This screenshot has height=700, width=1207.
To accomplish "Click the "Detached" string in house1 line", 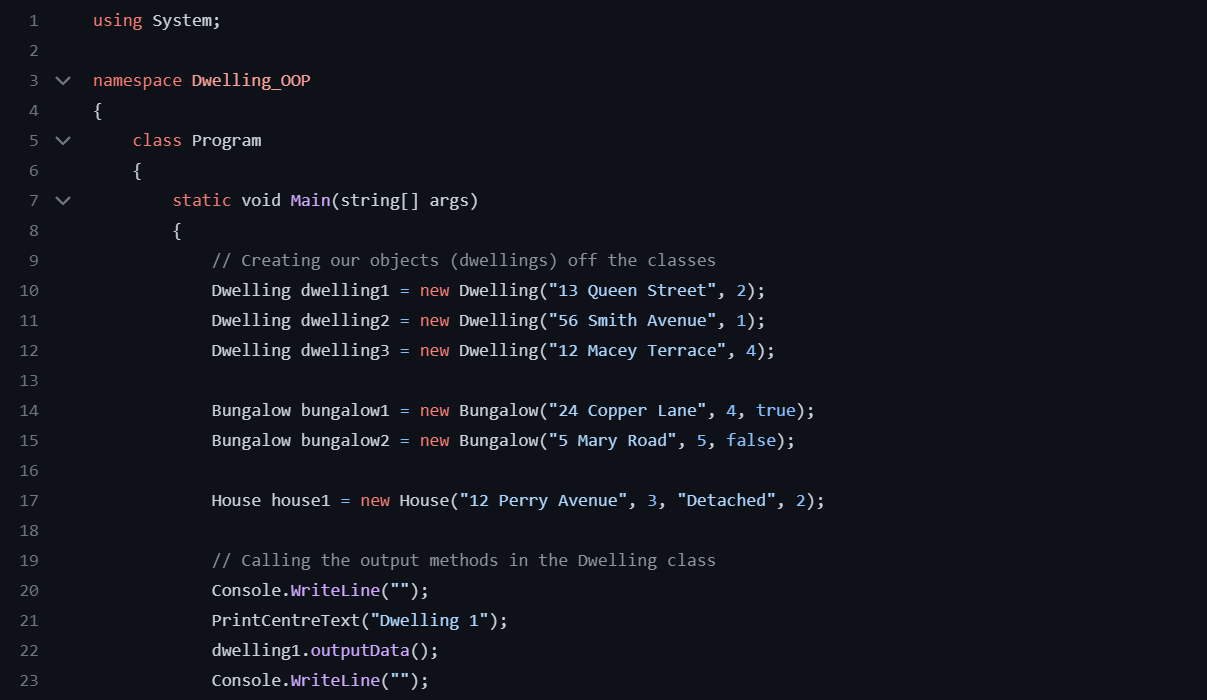I will pyautogui.click(x=727, y=500).
